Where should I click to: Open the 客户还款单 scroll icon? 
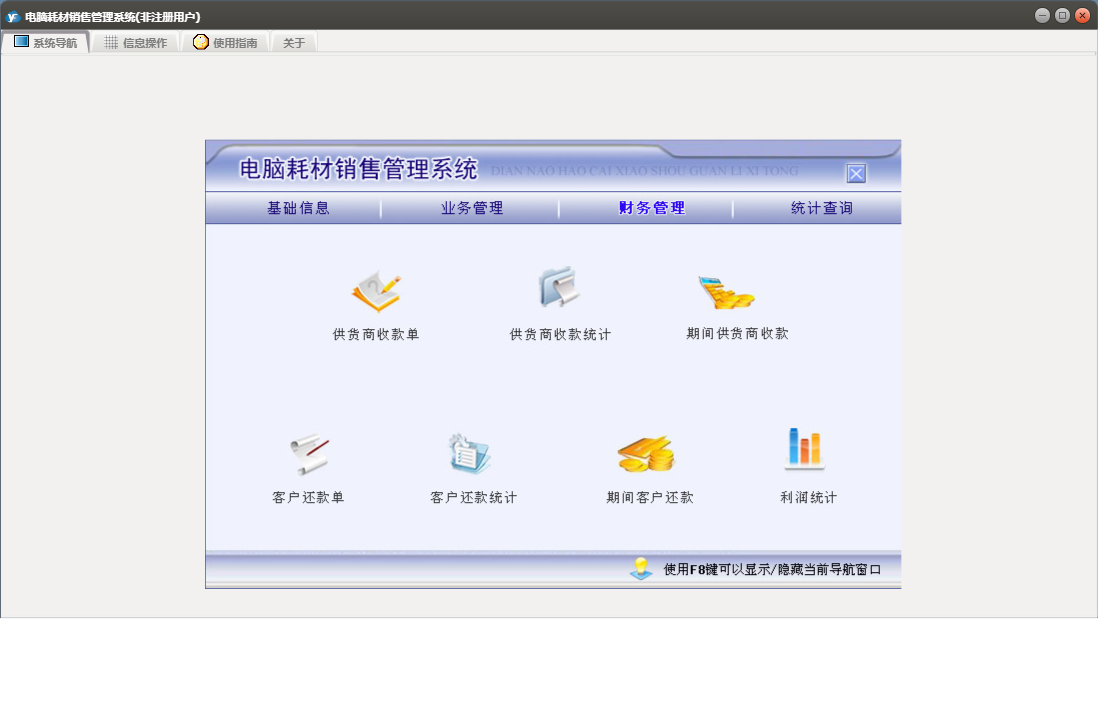(309, 454)
